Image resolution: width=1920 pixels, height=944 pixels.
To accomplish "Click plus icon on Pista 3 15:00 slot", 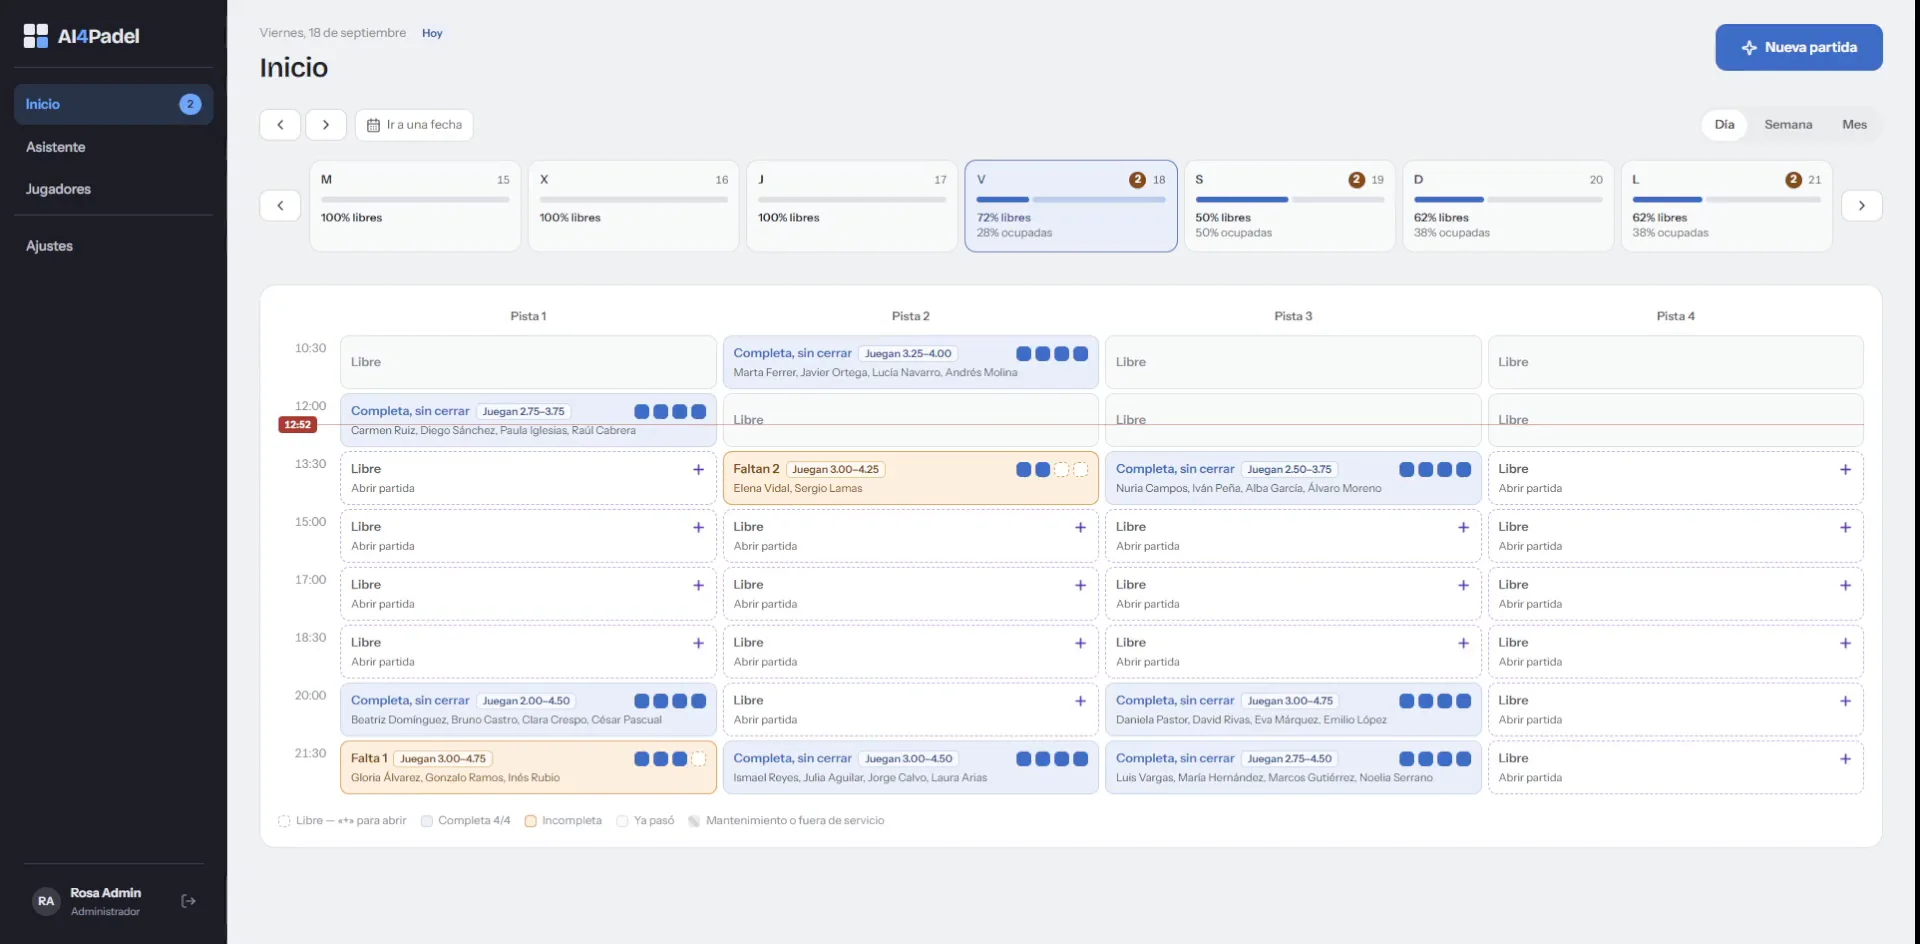I will click(x=1463, y=527).
